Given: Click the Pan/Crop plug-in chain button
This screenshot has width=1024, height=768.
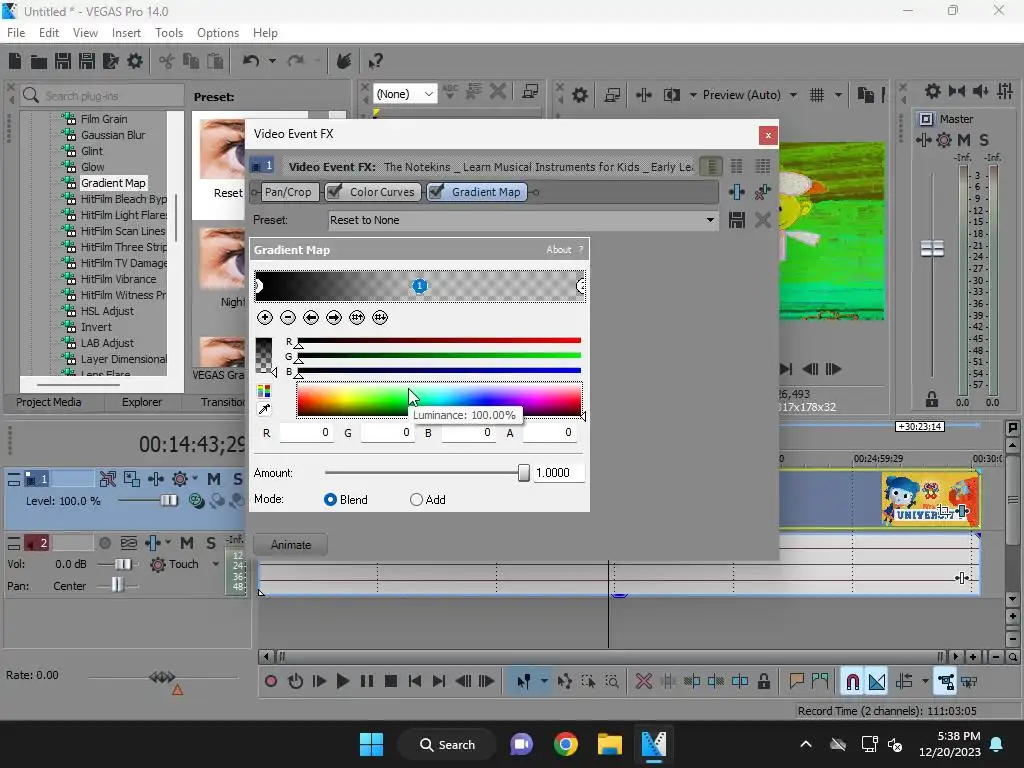Looking at the screenshot, I should (288, 192).
